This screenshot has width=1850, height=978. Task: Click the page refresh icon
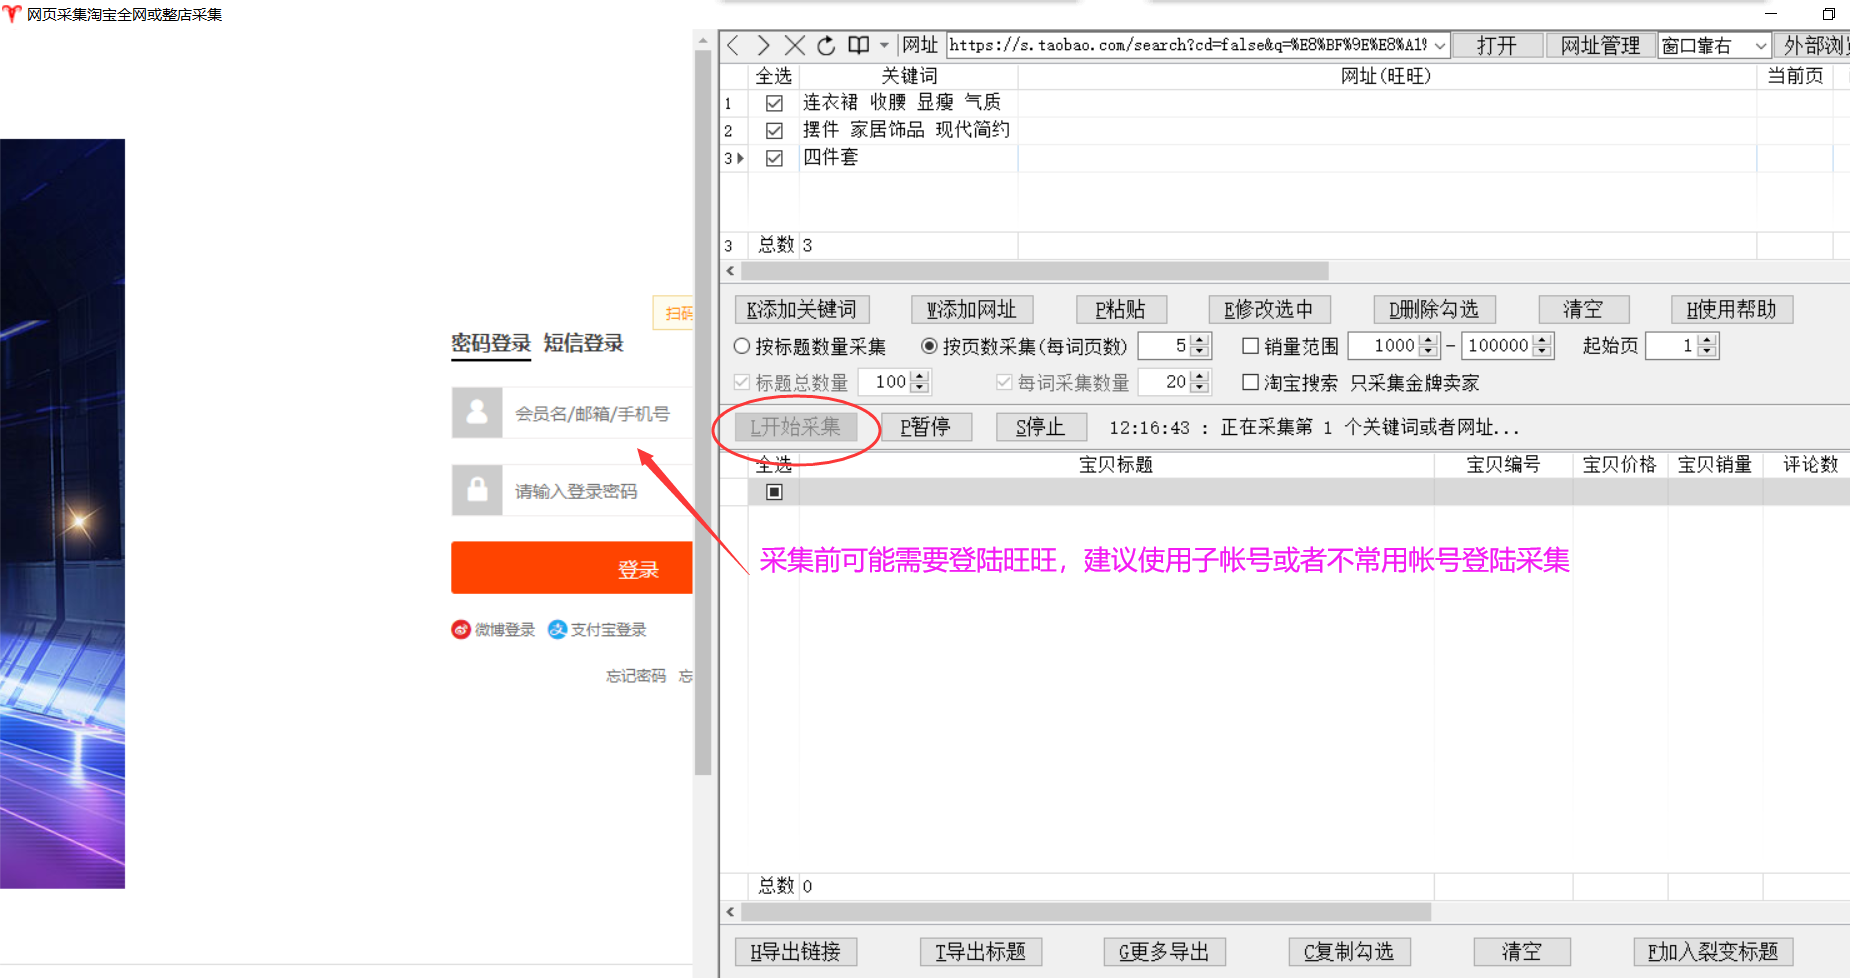click(x=826, y=45)
